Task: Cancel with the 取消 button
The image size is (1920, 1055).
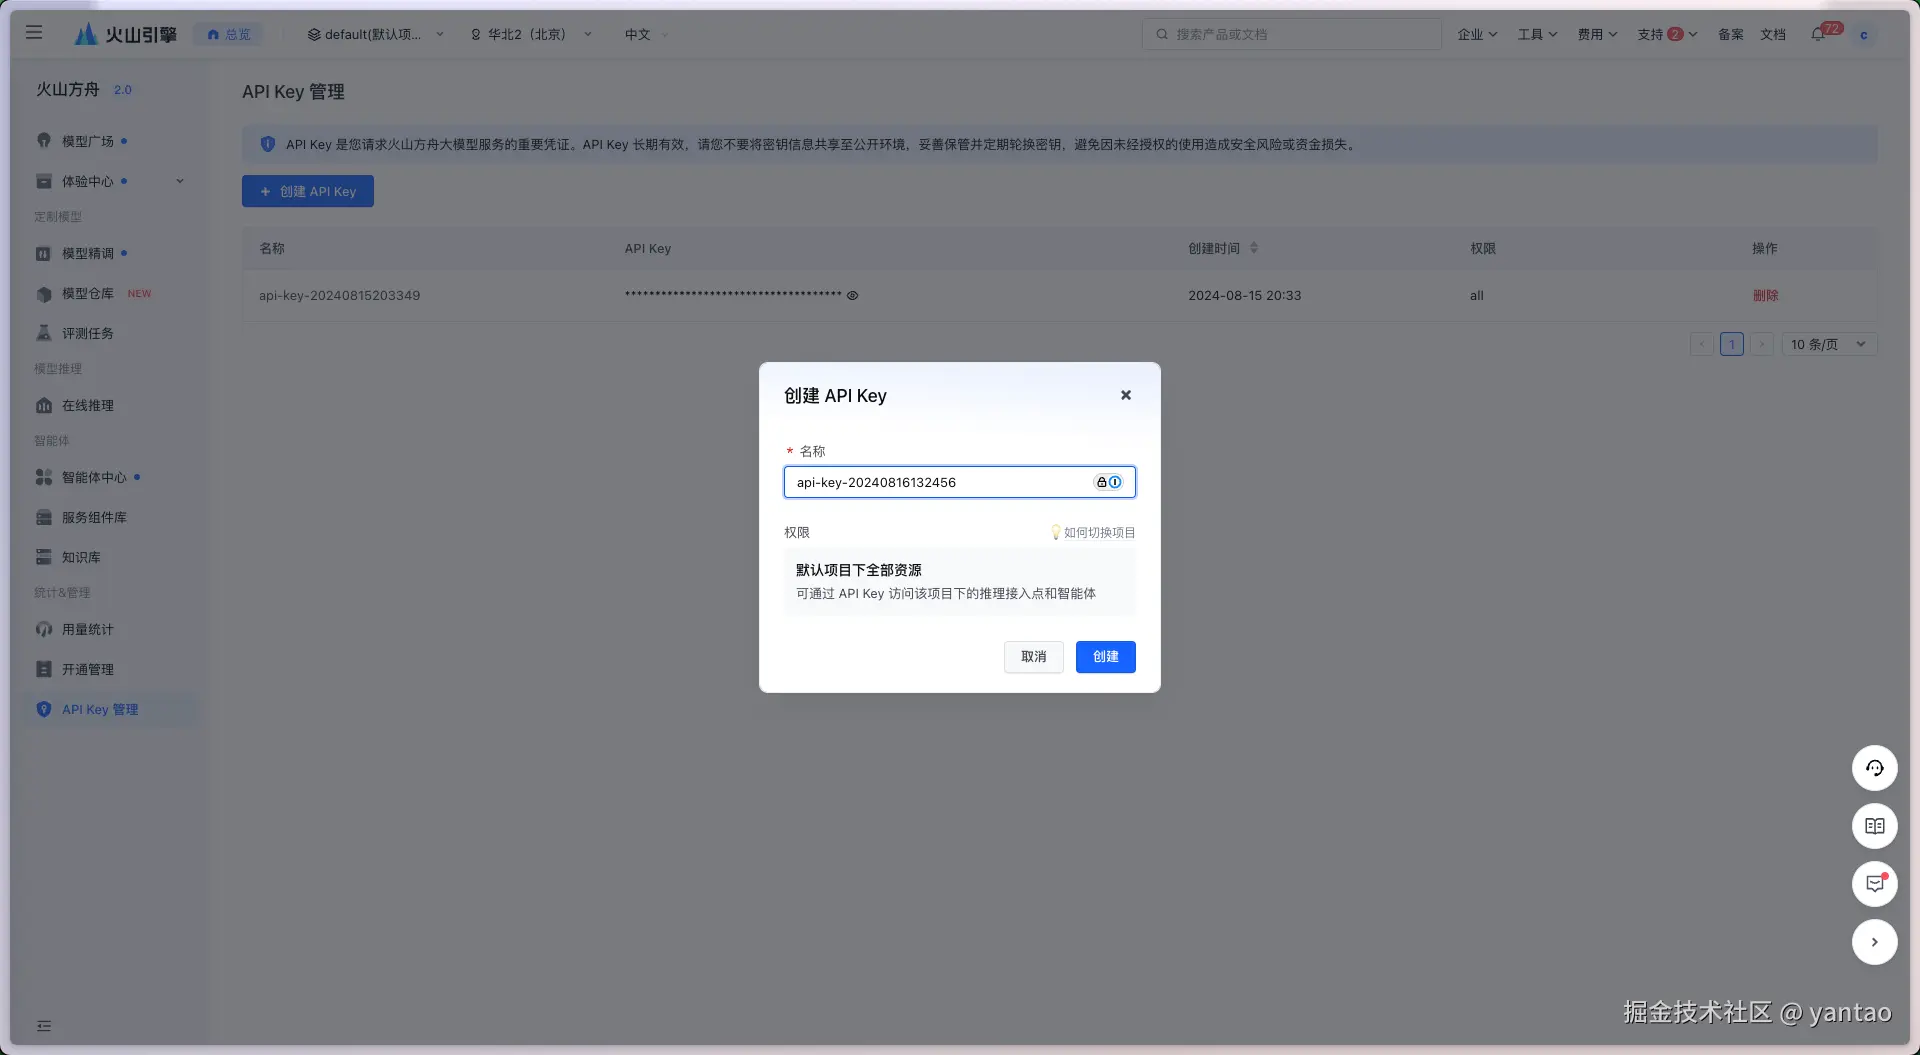Action: 1034,657
